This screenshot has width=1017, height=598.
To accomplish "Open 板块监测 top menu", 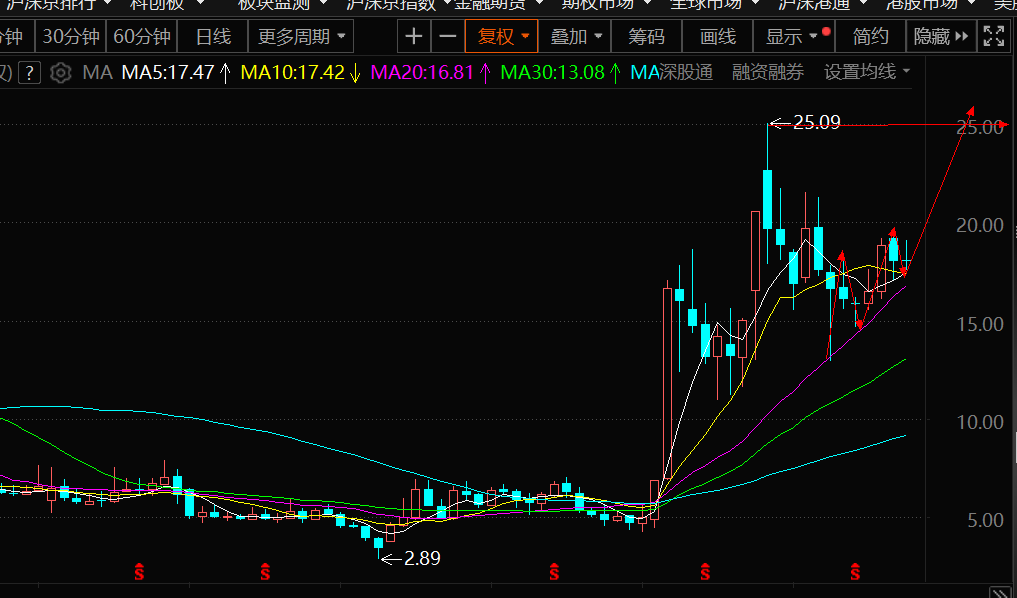I will 281,5.
